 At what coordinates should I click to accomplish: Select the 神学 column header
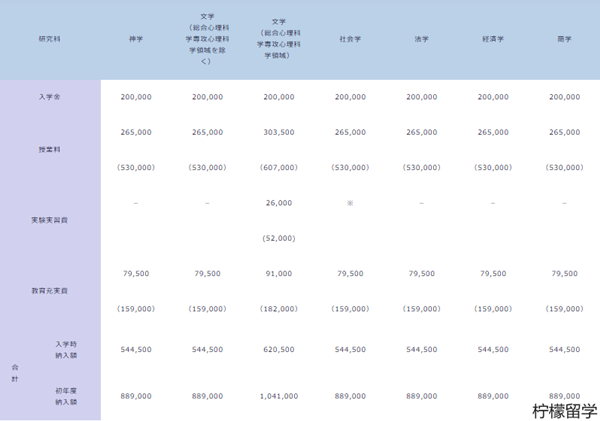coord(136,38)
